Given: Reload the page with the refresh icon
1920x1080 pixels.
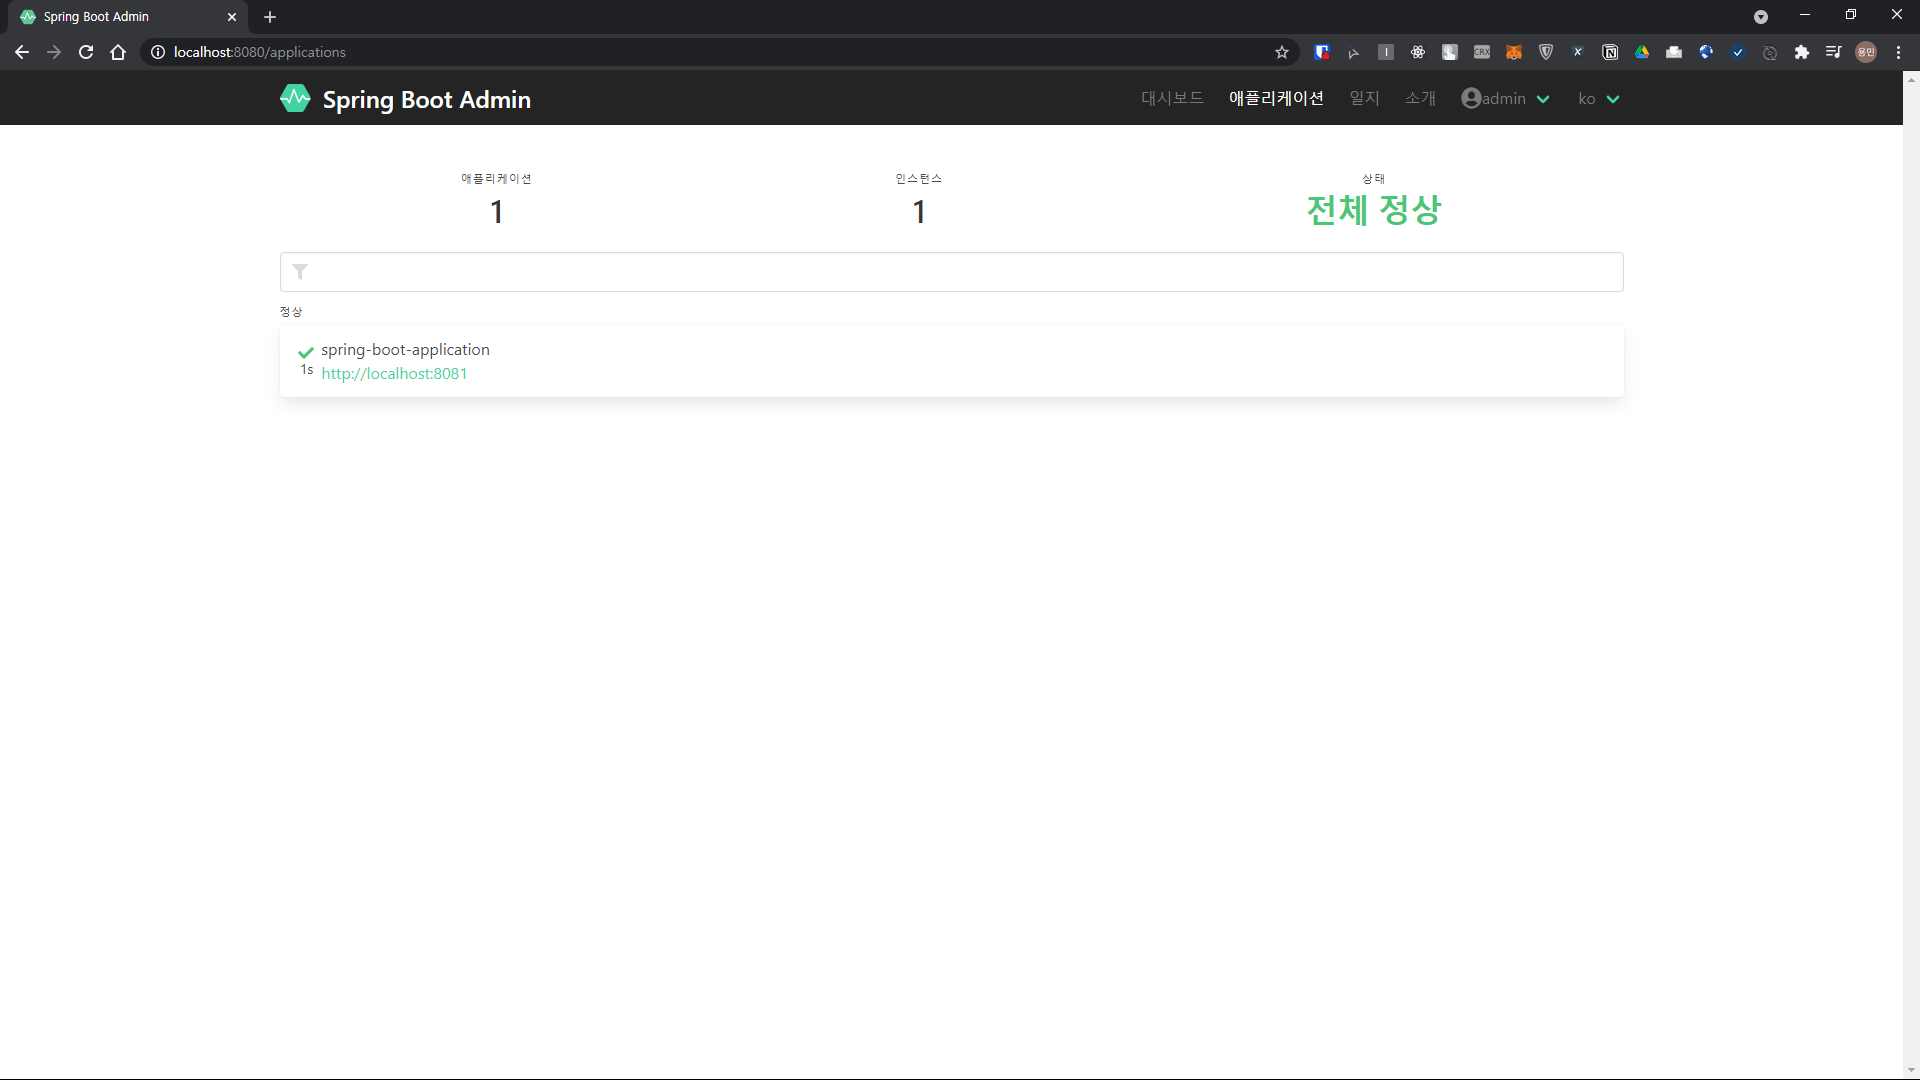Looking at the screenshot, I should pyautogui.click(x=86, y=52).
